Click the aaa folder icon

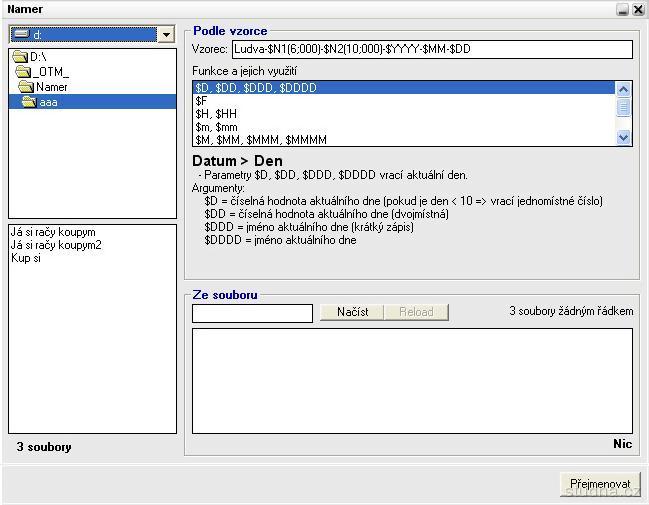pos(30,102)
